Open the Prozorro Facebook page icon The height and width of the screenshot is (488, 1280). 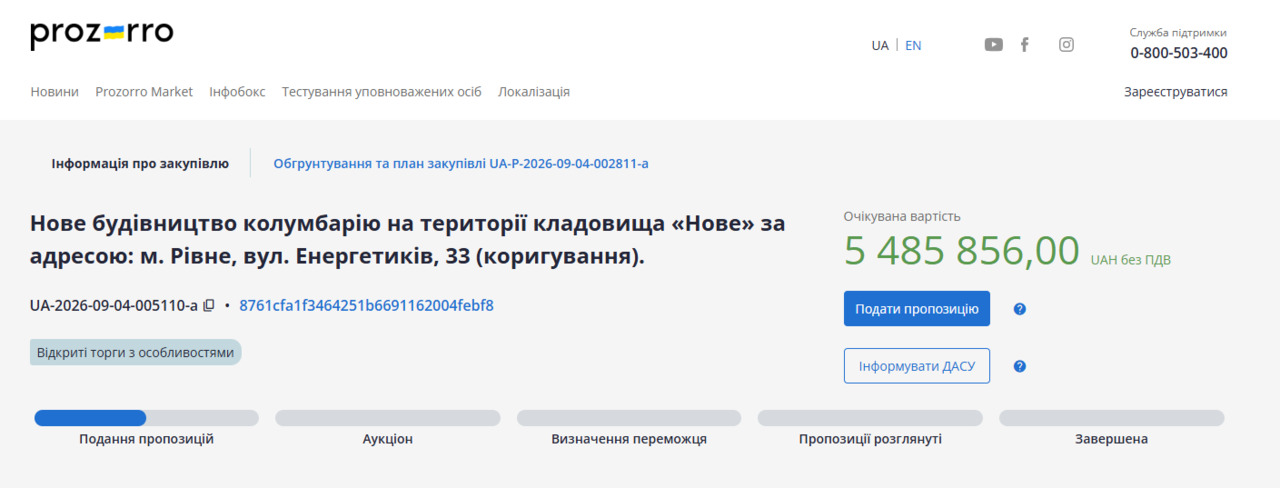coord(1025,44)
